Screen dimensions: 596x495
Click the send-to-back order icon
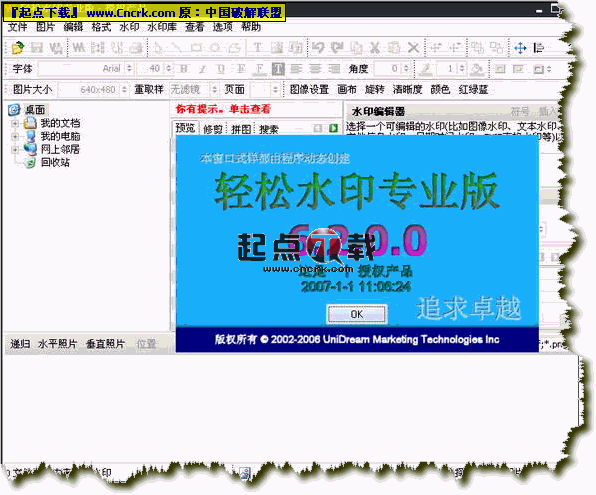click(496, 48)
